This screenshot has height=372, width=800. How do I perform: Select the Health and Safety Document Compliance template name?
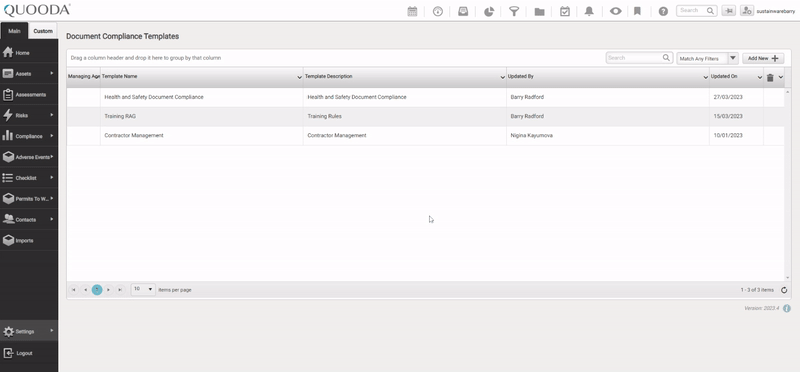pyautogui.click(x=154, y=97)
